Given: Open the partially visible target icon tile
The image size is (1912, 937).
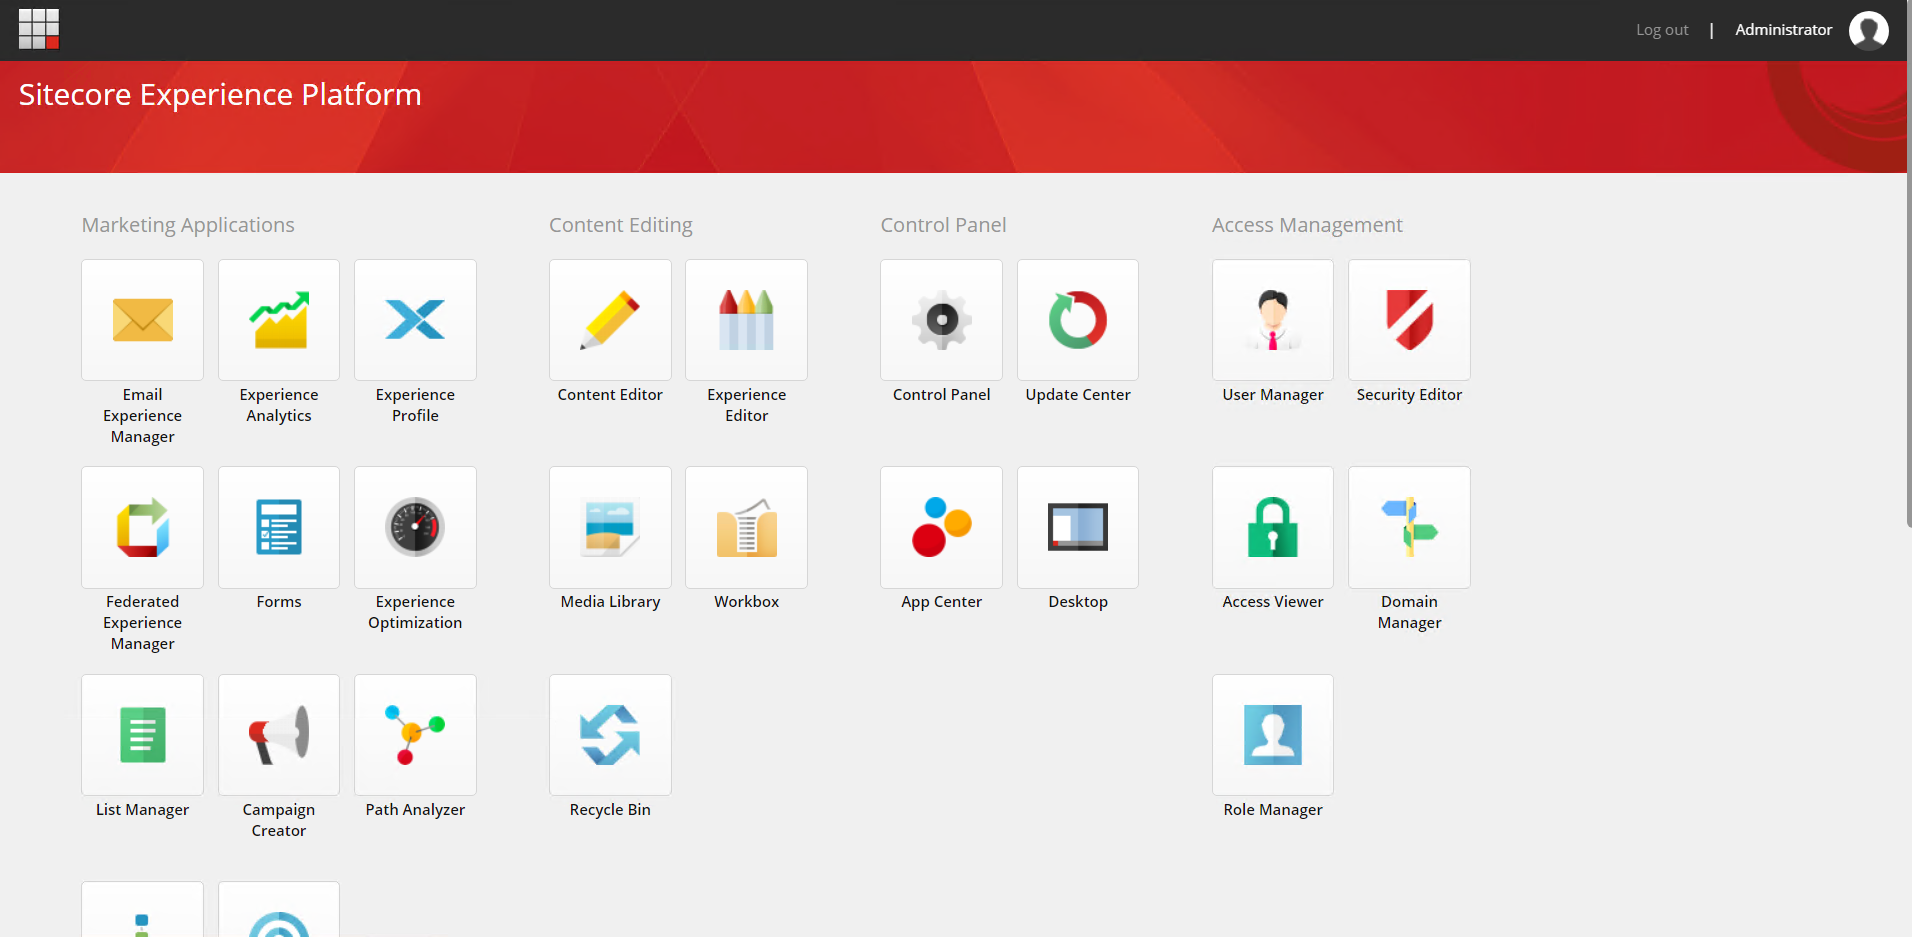Looking at the screenshot, I should coord(279,910).
